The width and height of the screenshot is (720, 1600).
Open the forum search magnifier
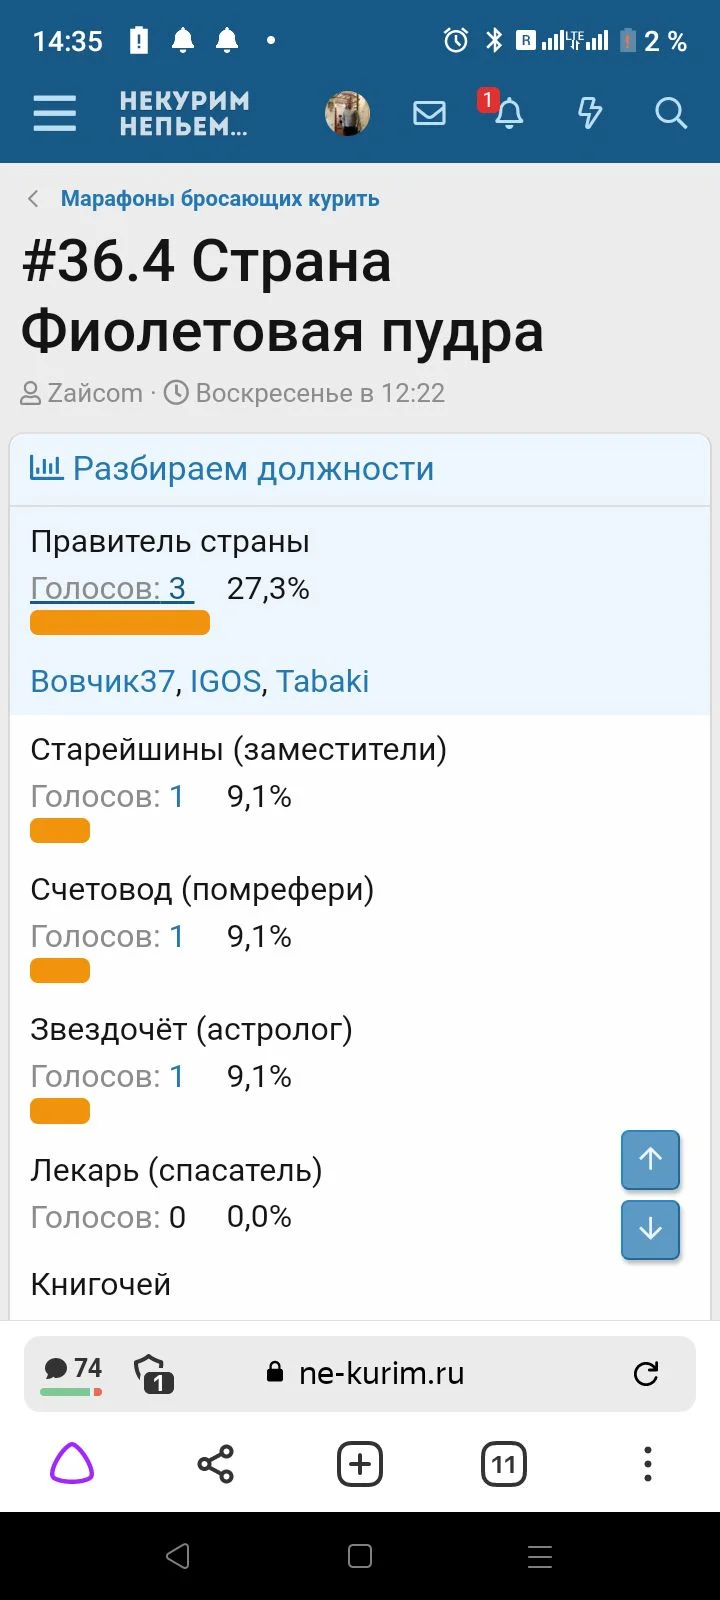pyautogui.click(x=670, y=113)
